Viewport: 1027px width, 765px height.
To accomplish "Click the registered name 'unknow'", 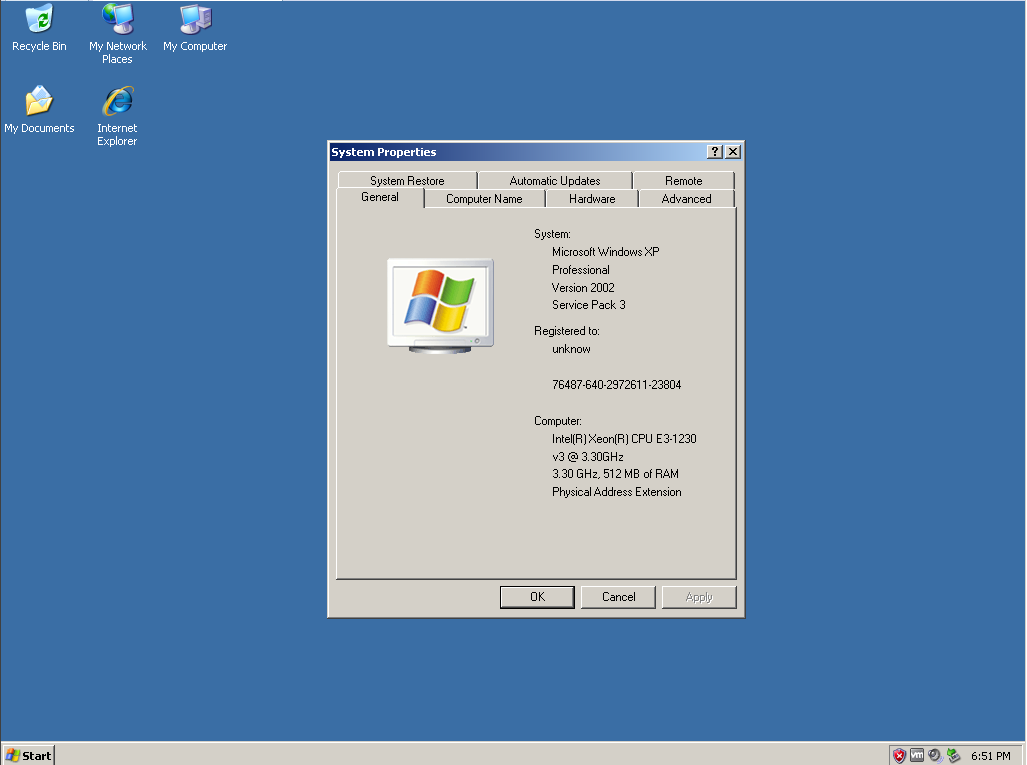I will coord(571,349).
